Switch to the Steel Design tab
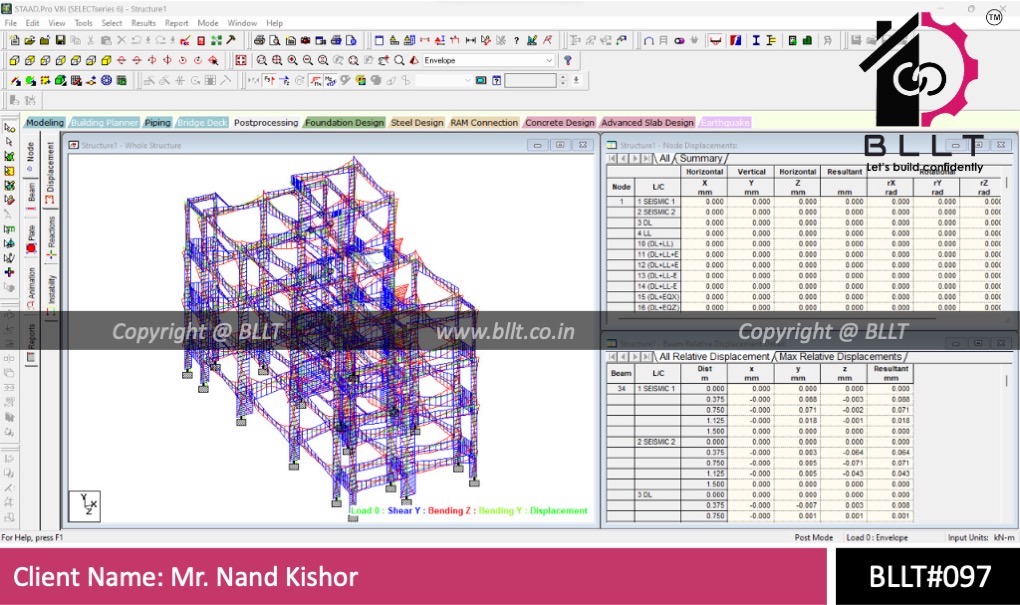Image resolution: width=1020 pixels, height=605 pixels. click(417, 122)
